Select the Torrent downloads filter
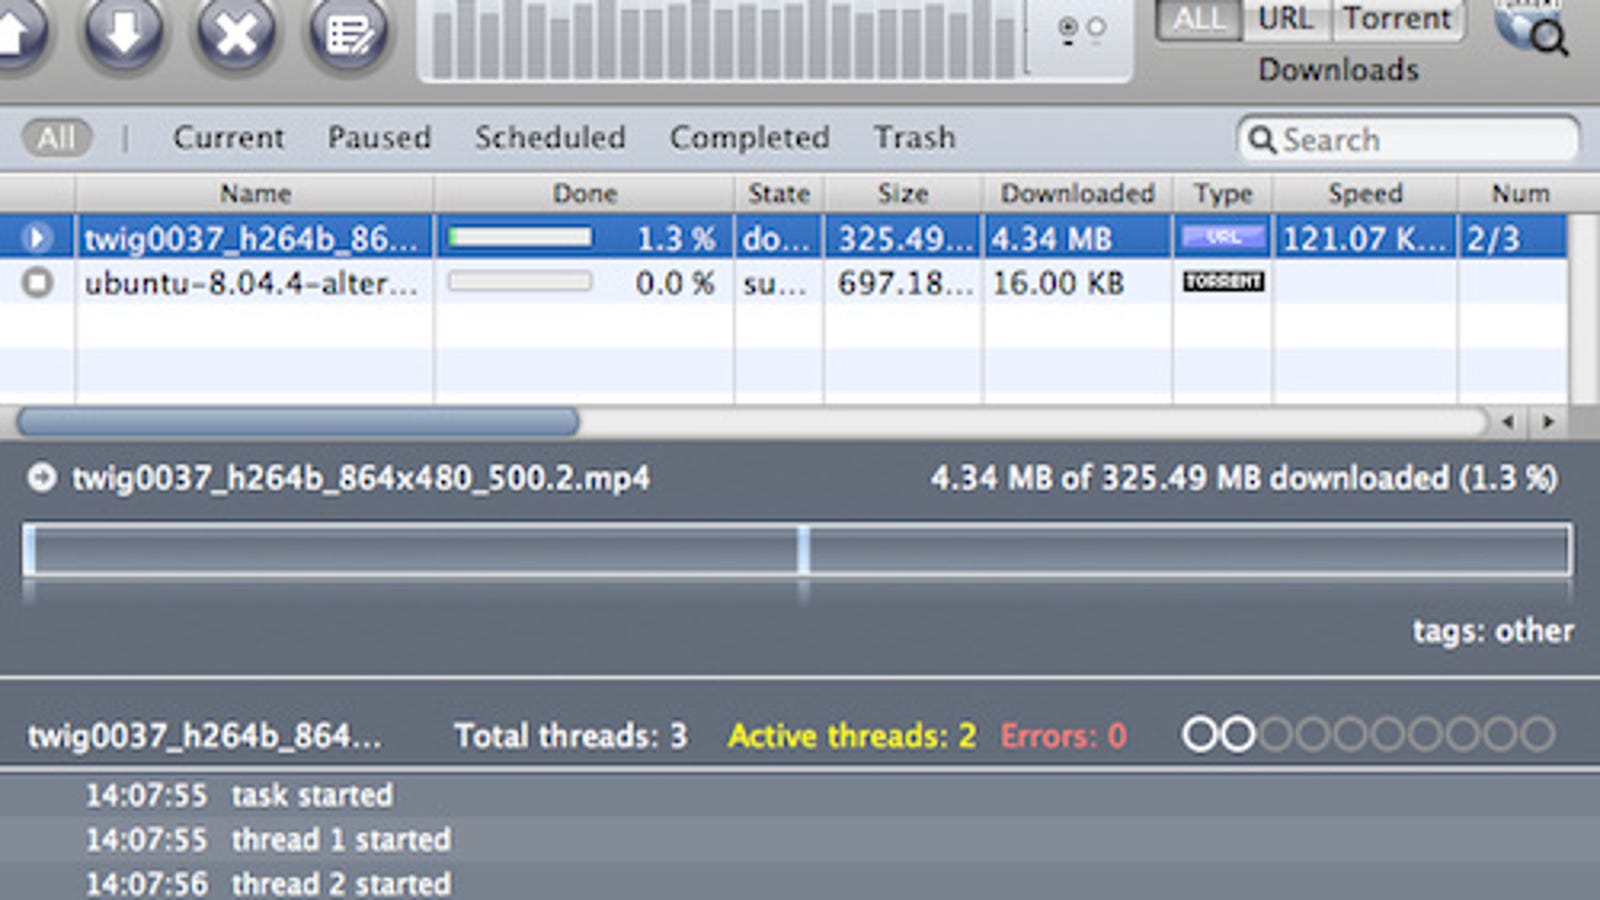The width and height of the screenshot is (1600, 900). click(x=1397, y=19)
